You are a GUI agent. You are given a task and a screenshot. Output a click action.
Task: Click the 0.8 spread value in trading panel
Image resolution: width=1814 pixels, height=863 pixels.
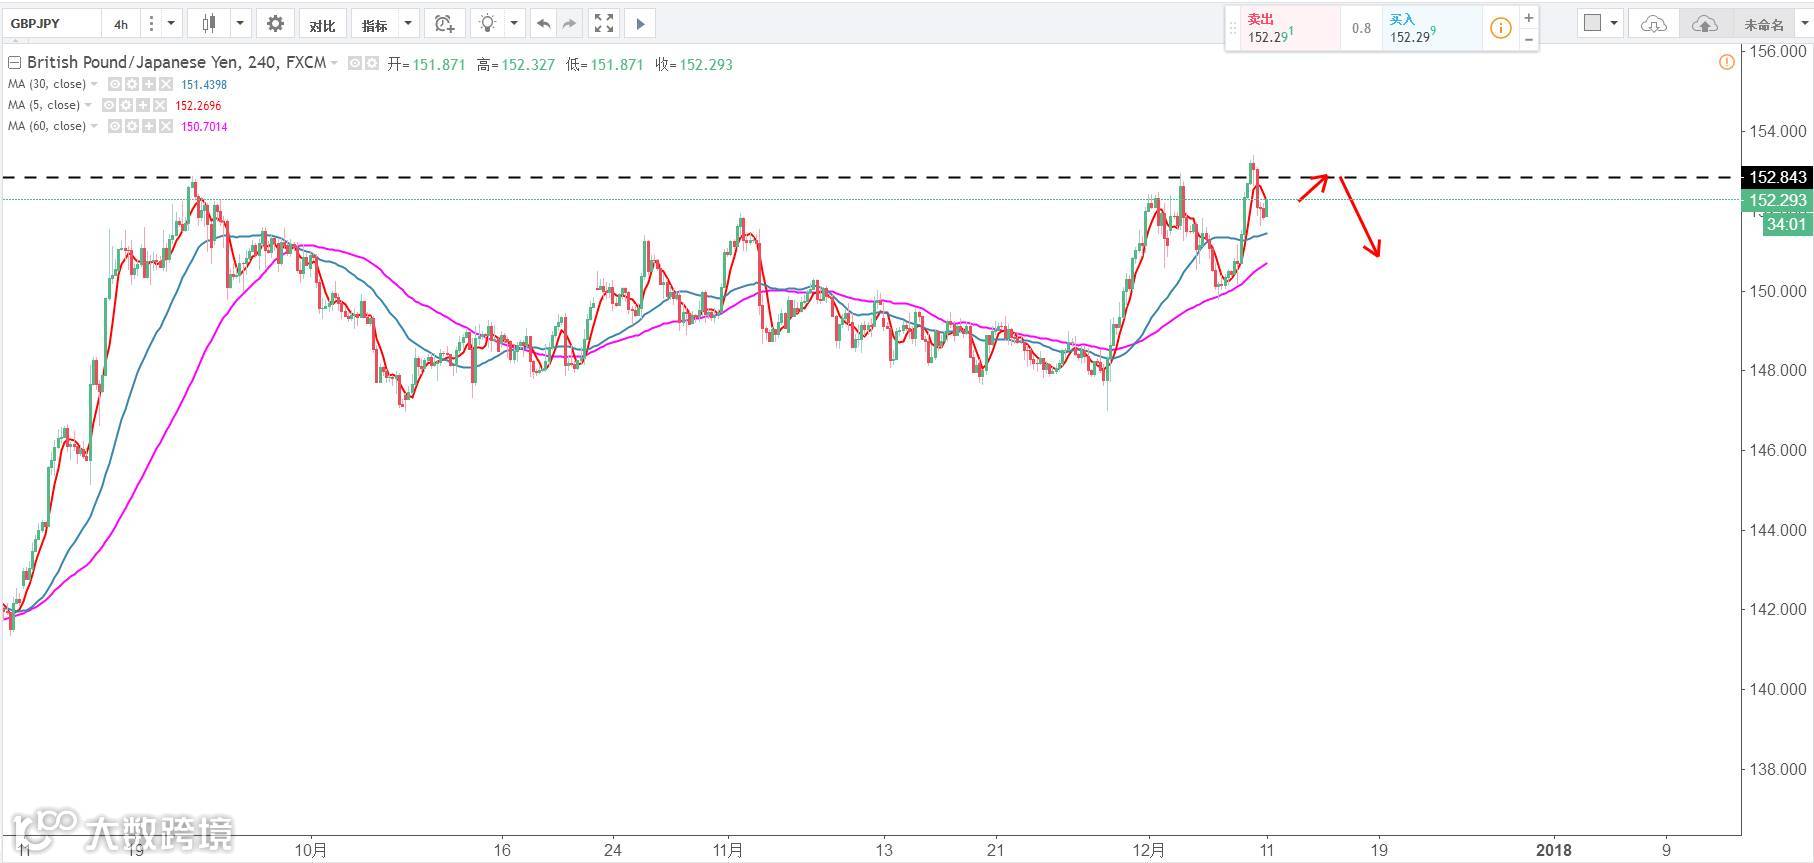coord(1361,28)
